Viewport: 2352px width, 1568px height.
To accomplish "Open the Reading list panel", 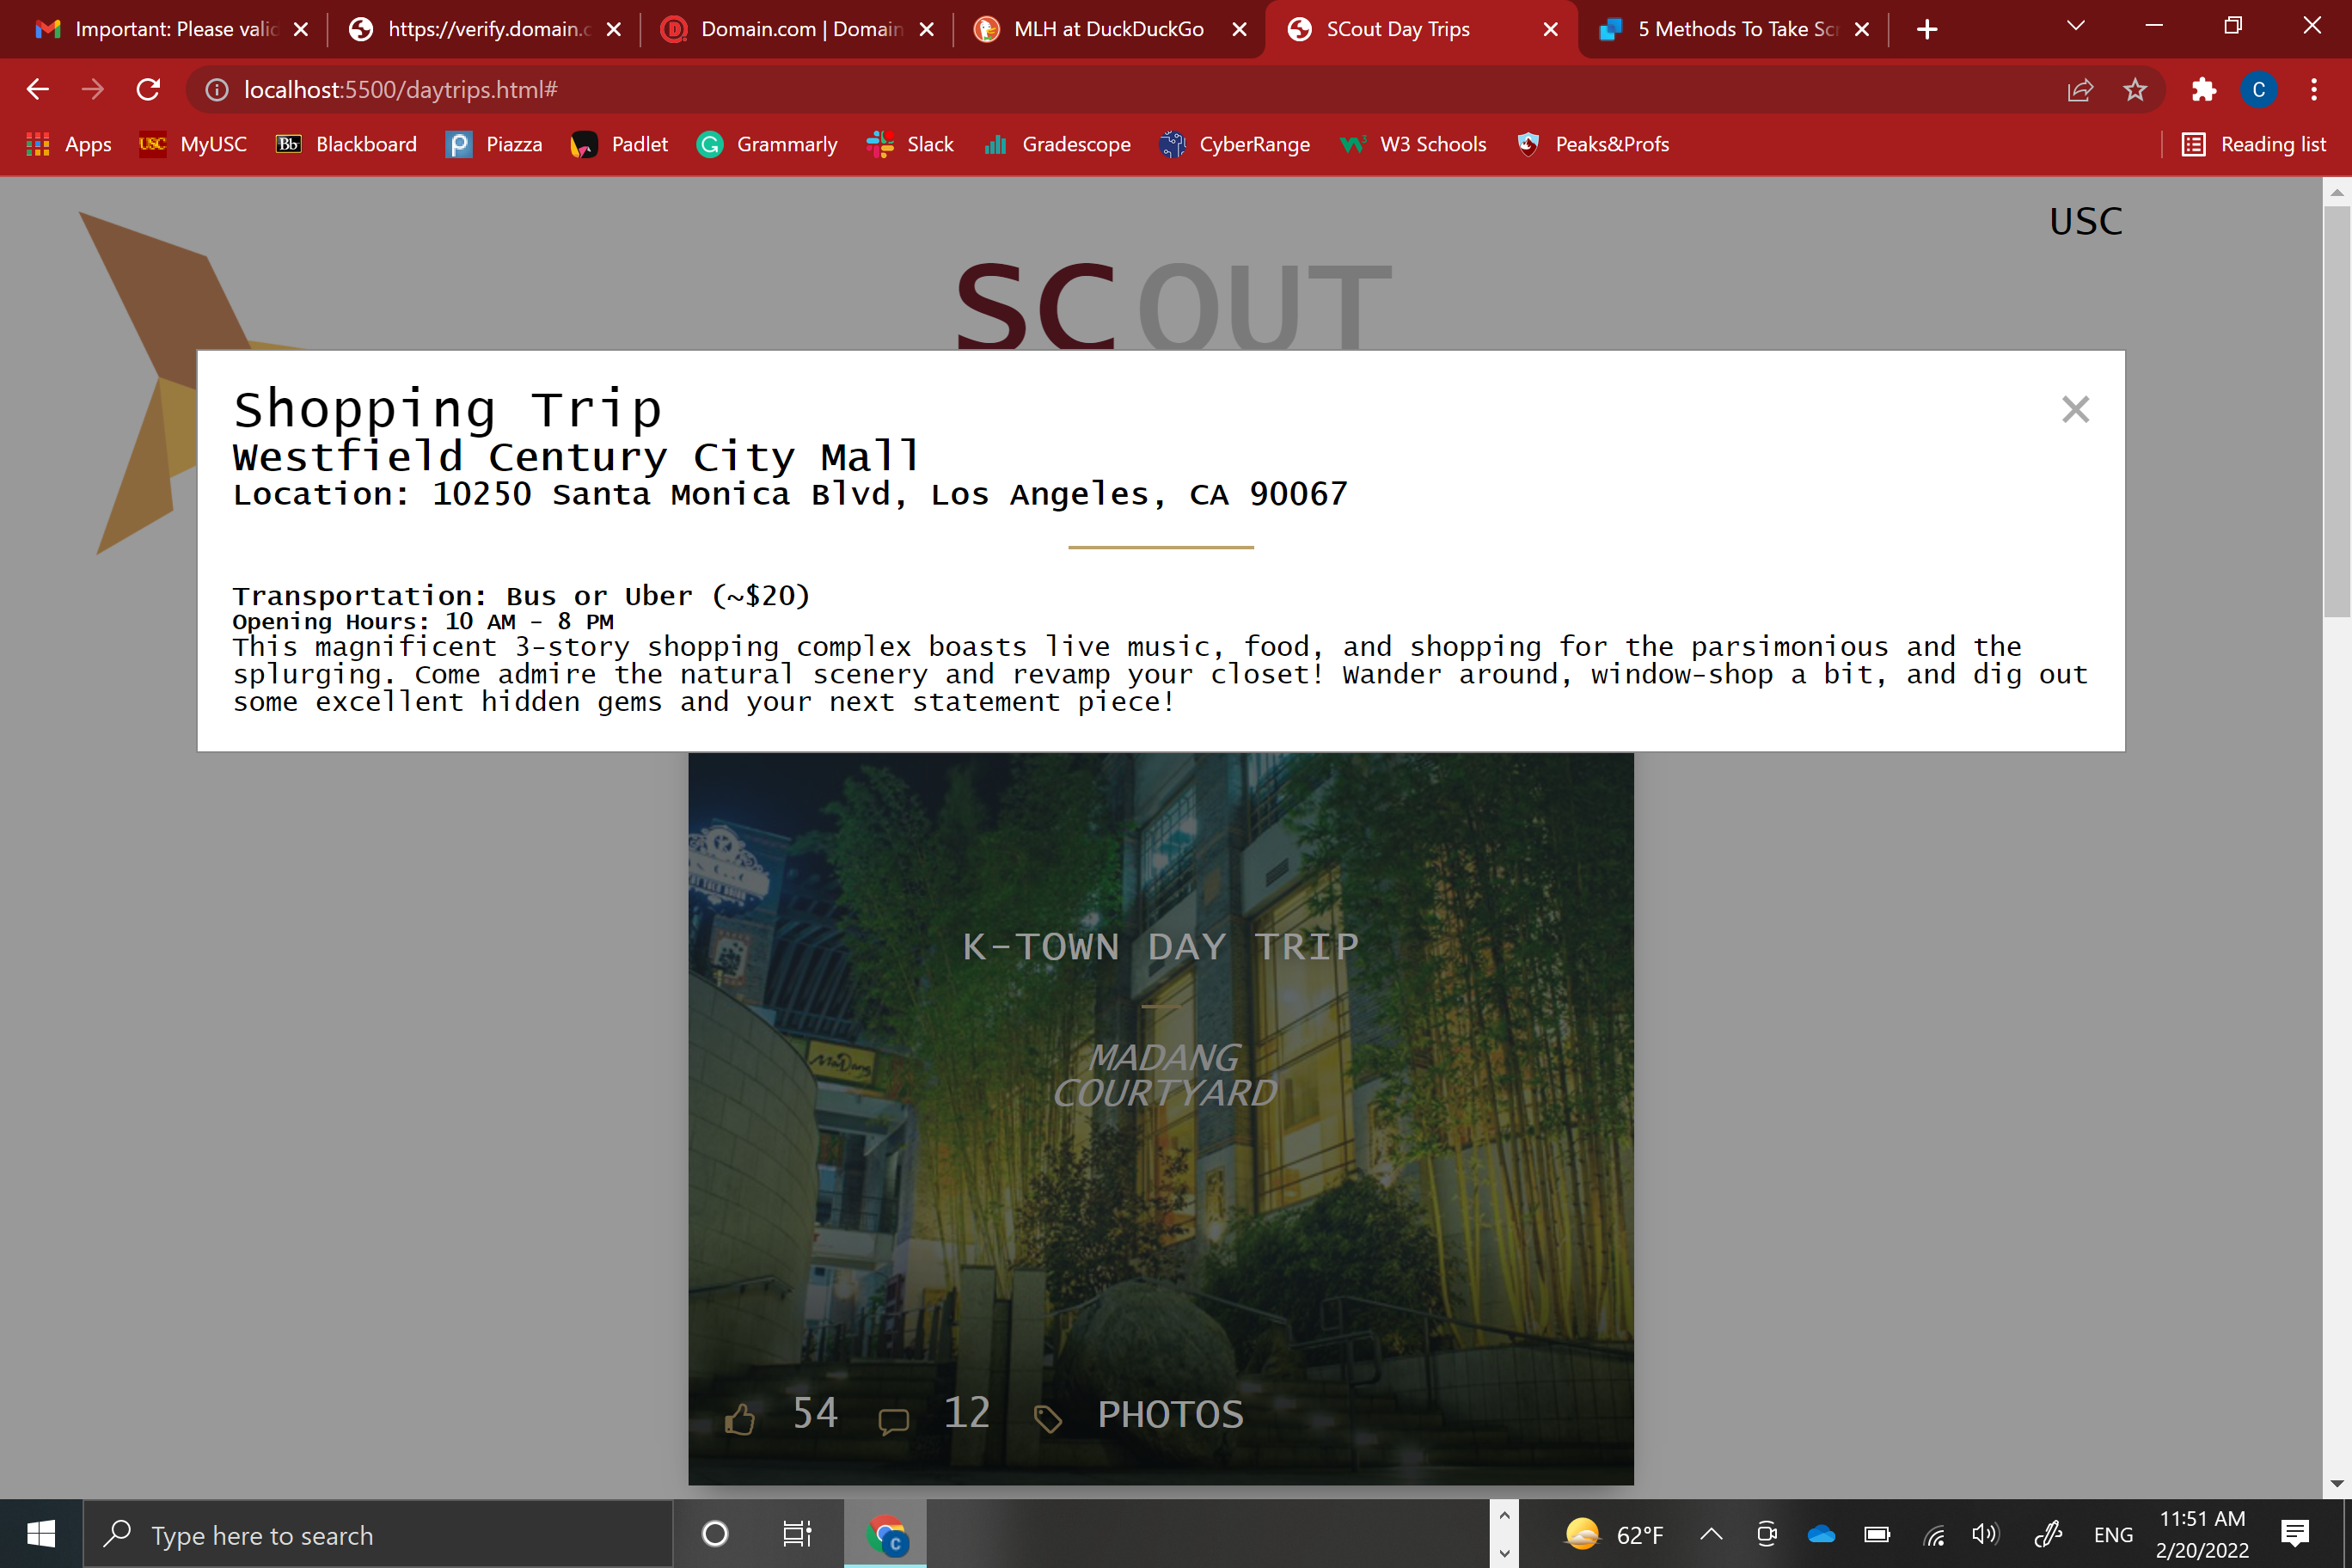I will pyautogui.click(x=2253, y=144).
